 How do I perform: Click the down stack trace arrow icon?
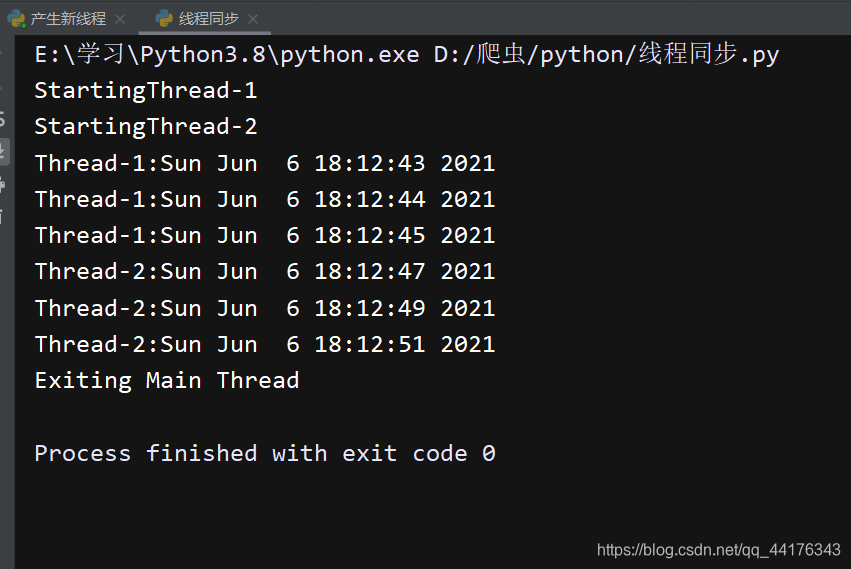coord(2,87)
